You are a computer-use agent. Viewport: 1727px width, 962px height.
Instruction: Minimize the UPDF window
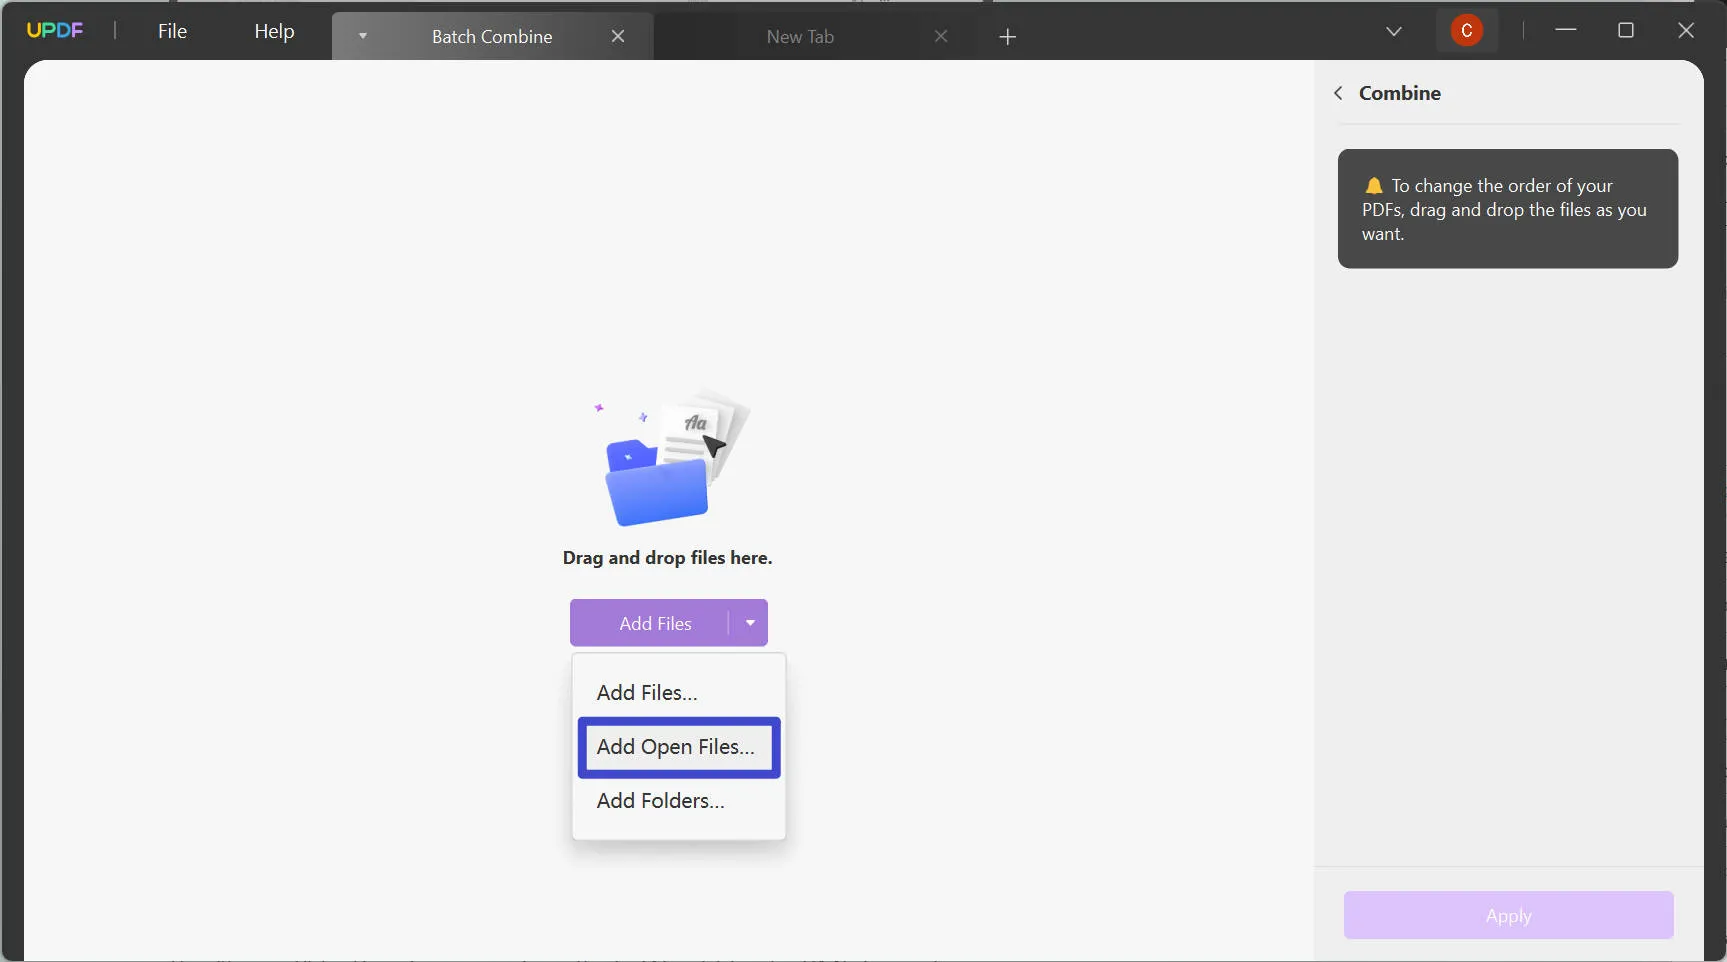1566,30
